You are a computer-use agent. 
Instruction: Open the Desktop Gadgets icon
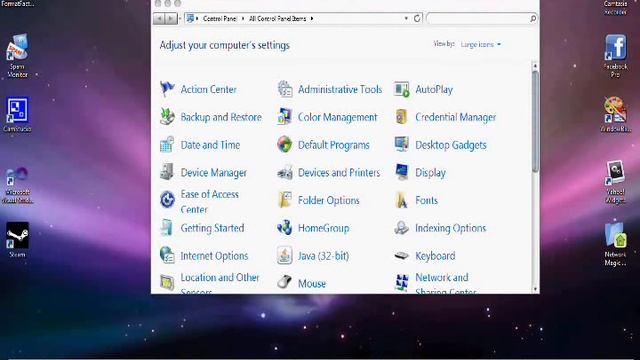coord(402,144)
